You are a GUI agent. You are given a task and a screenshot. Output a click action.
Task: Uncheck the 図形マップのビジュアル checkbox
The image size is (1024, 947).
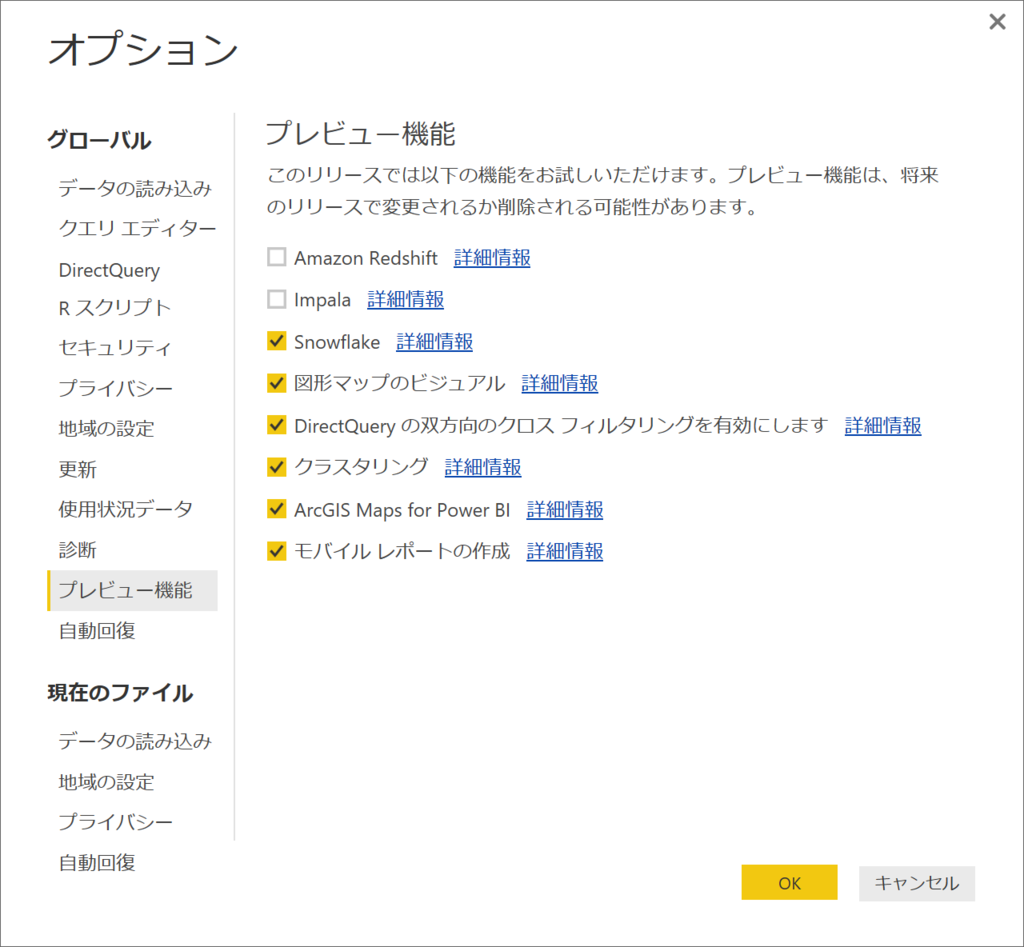click(x=276, y=383)
